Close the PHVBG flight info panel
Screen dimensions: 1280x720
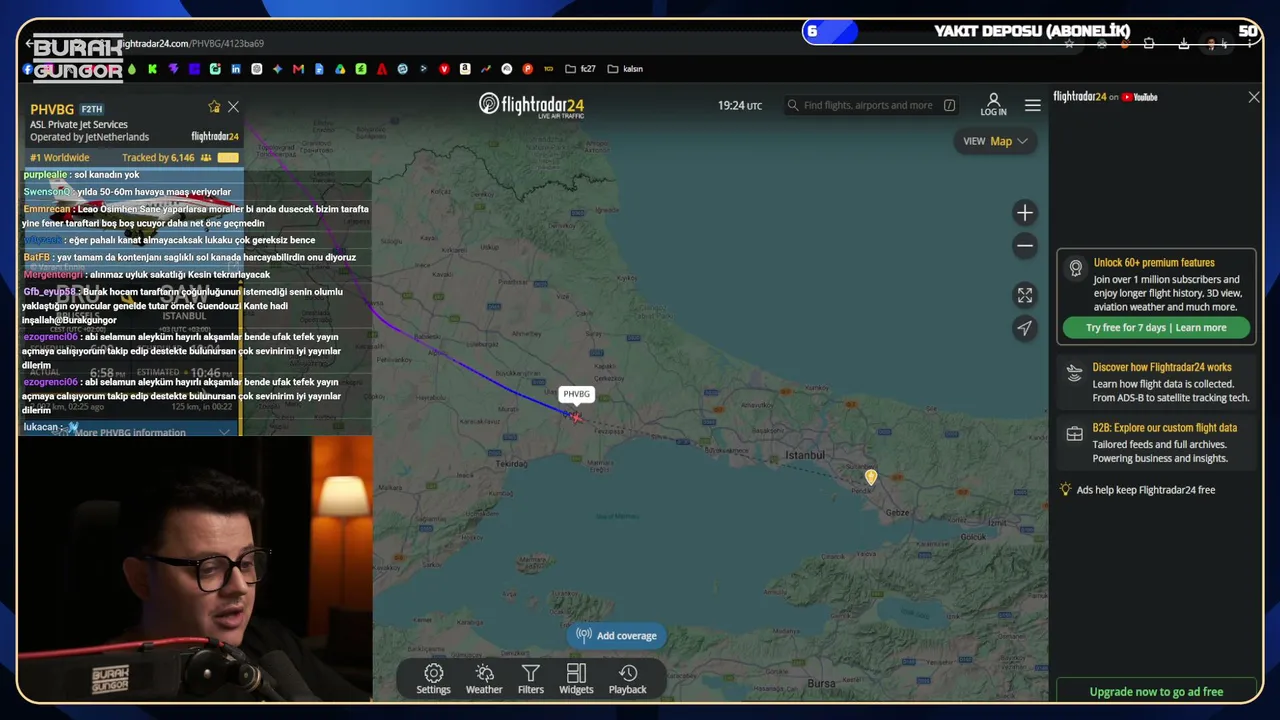click(x=233, y=107)
